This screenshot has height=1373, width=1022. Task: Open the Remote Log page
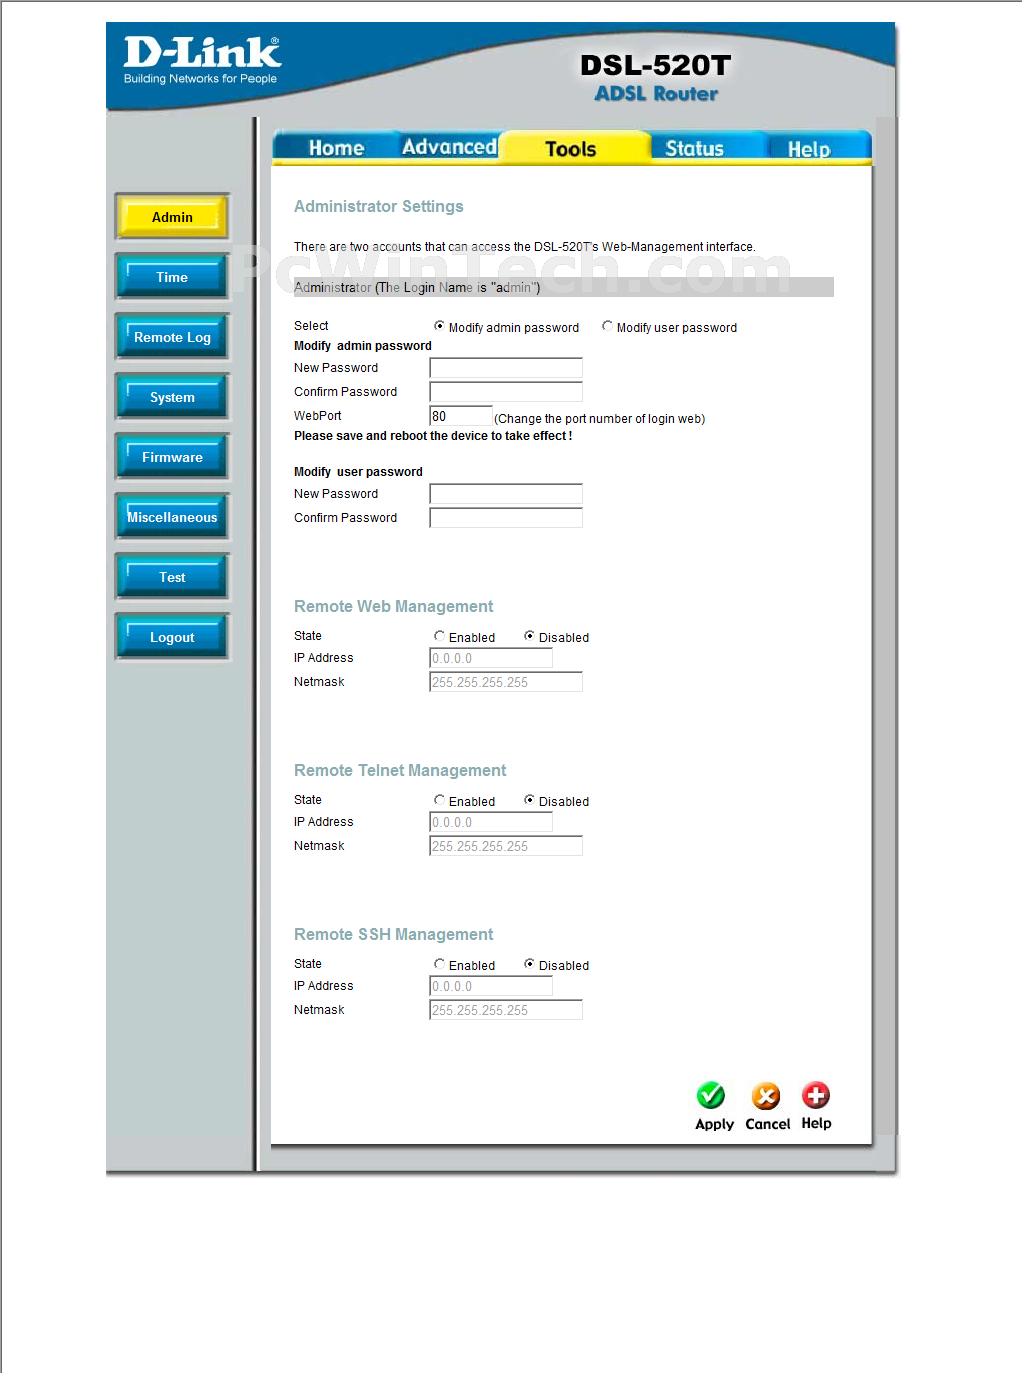[172, 337]
